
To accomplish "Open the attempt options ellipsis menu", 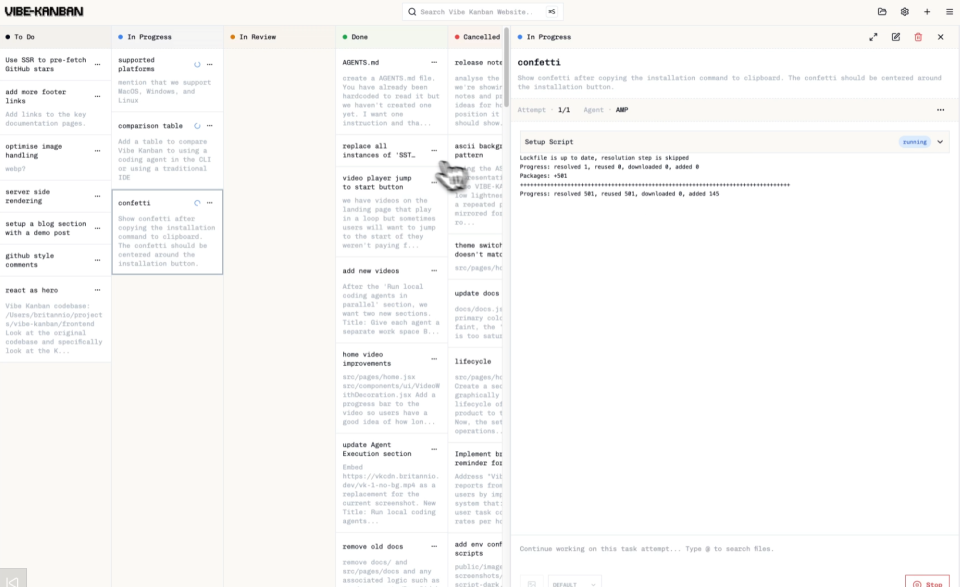I will [x=940, y=110].
